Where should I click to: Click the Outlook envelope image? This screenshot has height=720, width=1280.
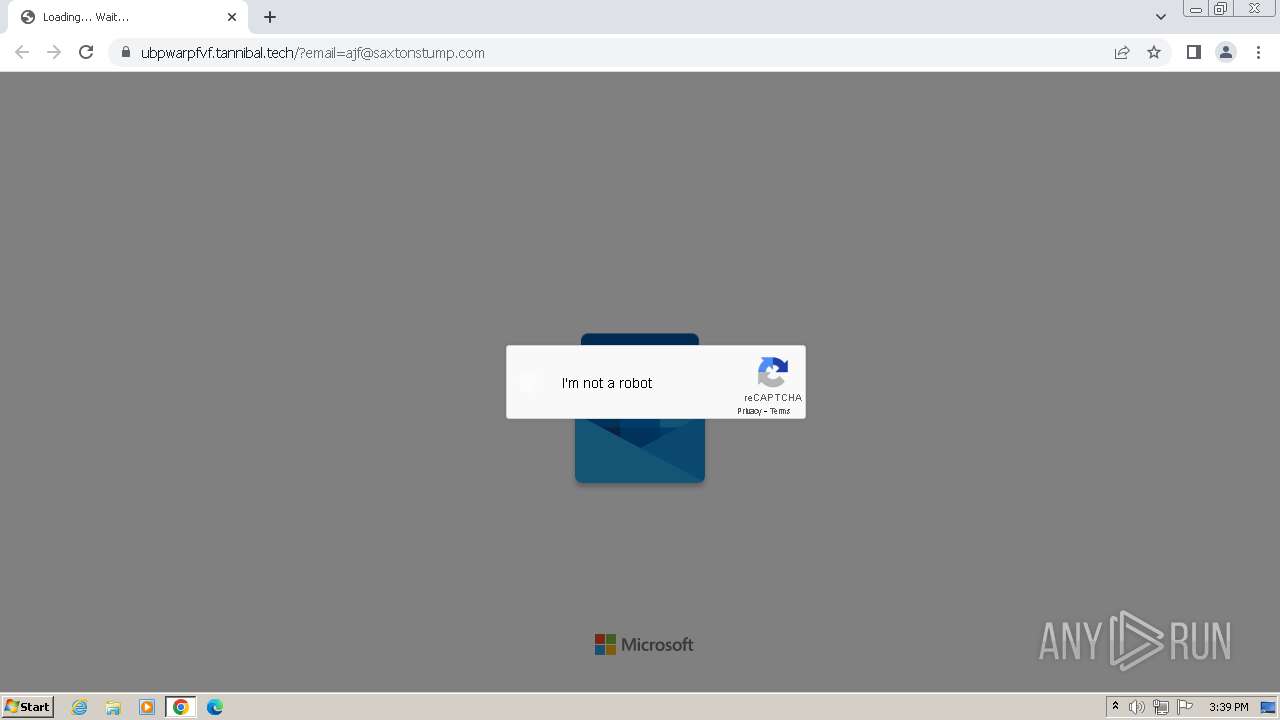click(x=640, y=450)
